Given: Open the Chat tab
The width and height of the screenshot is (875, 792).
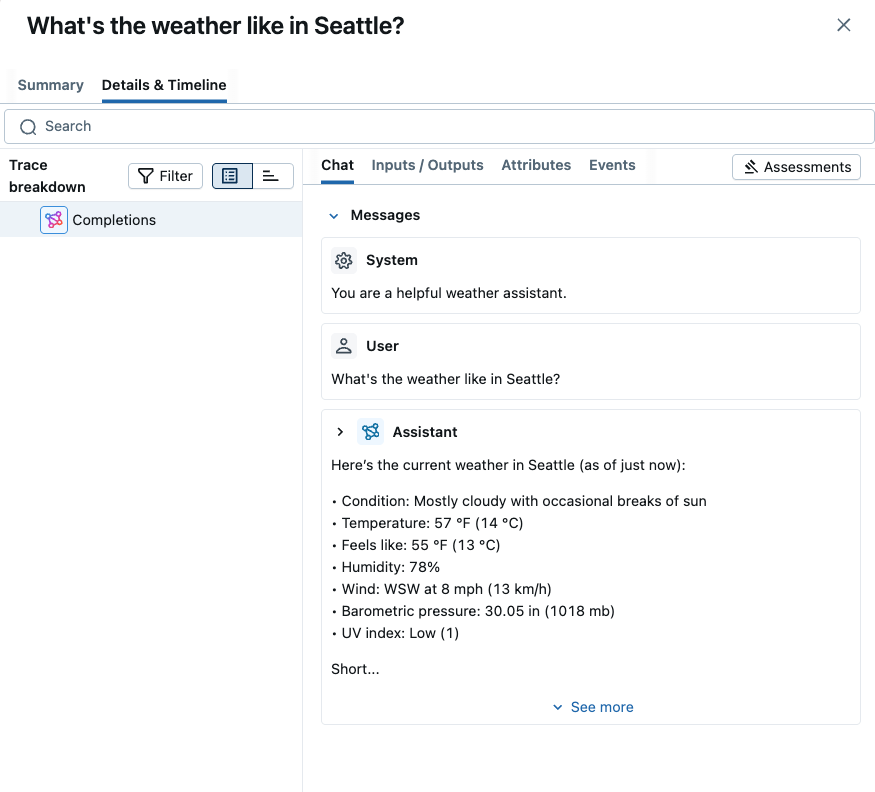Looking at the screenshot, I should coord(337,166).
